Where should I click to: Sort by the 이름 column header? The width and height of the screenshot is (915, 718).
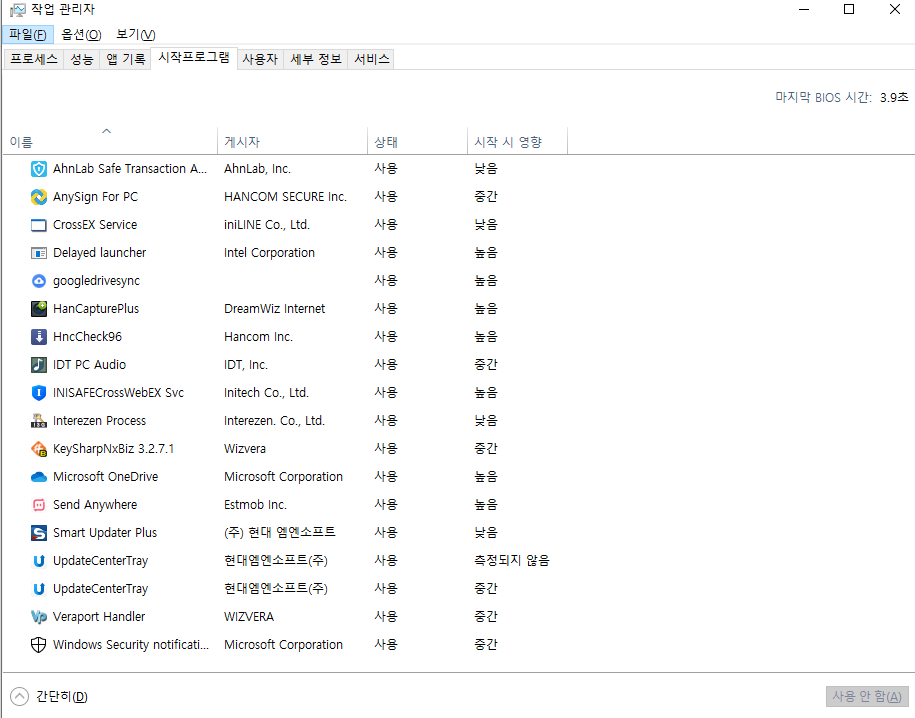click(110, 141)
